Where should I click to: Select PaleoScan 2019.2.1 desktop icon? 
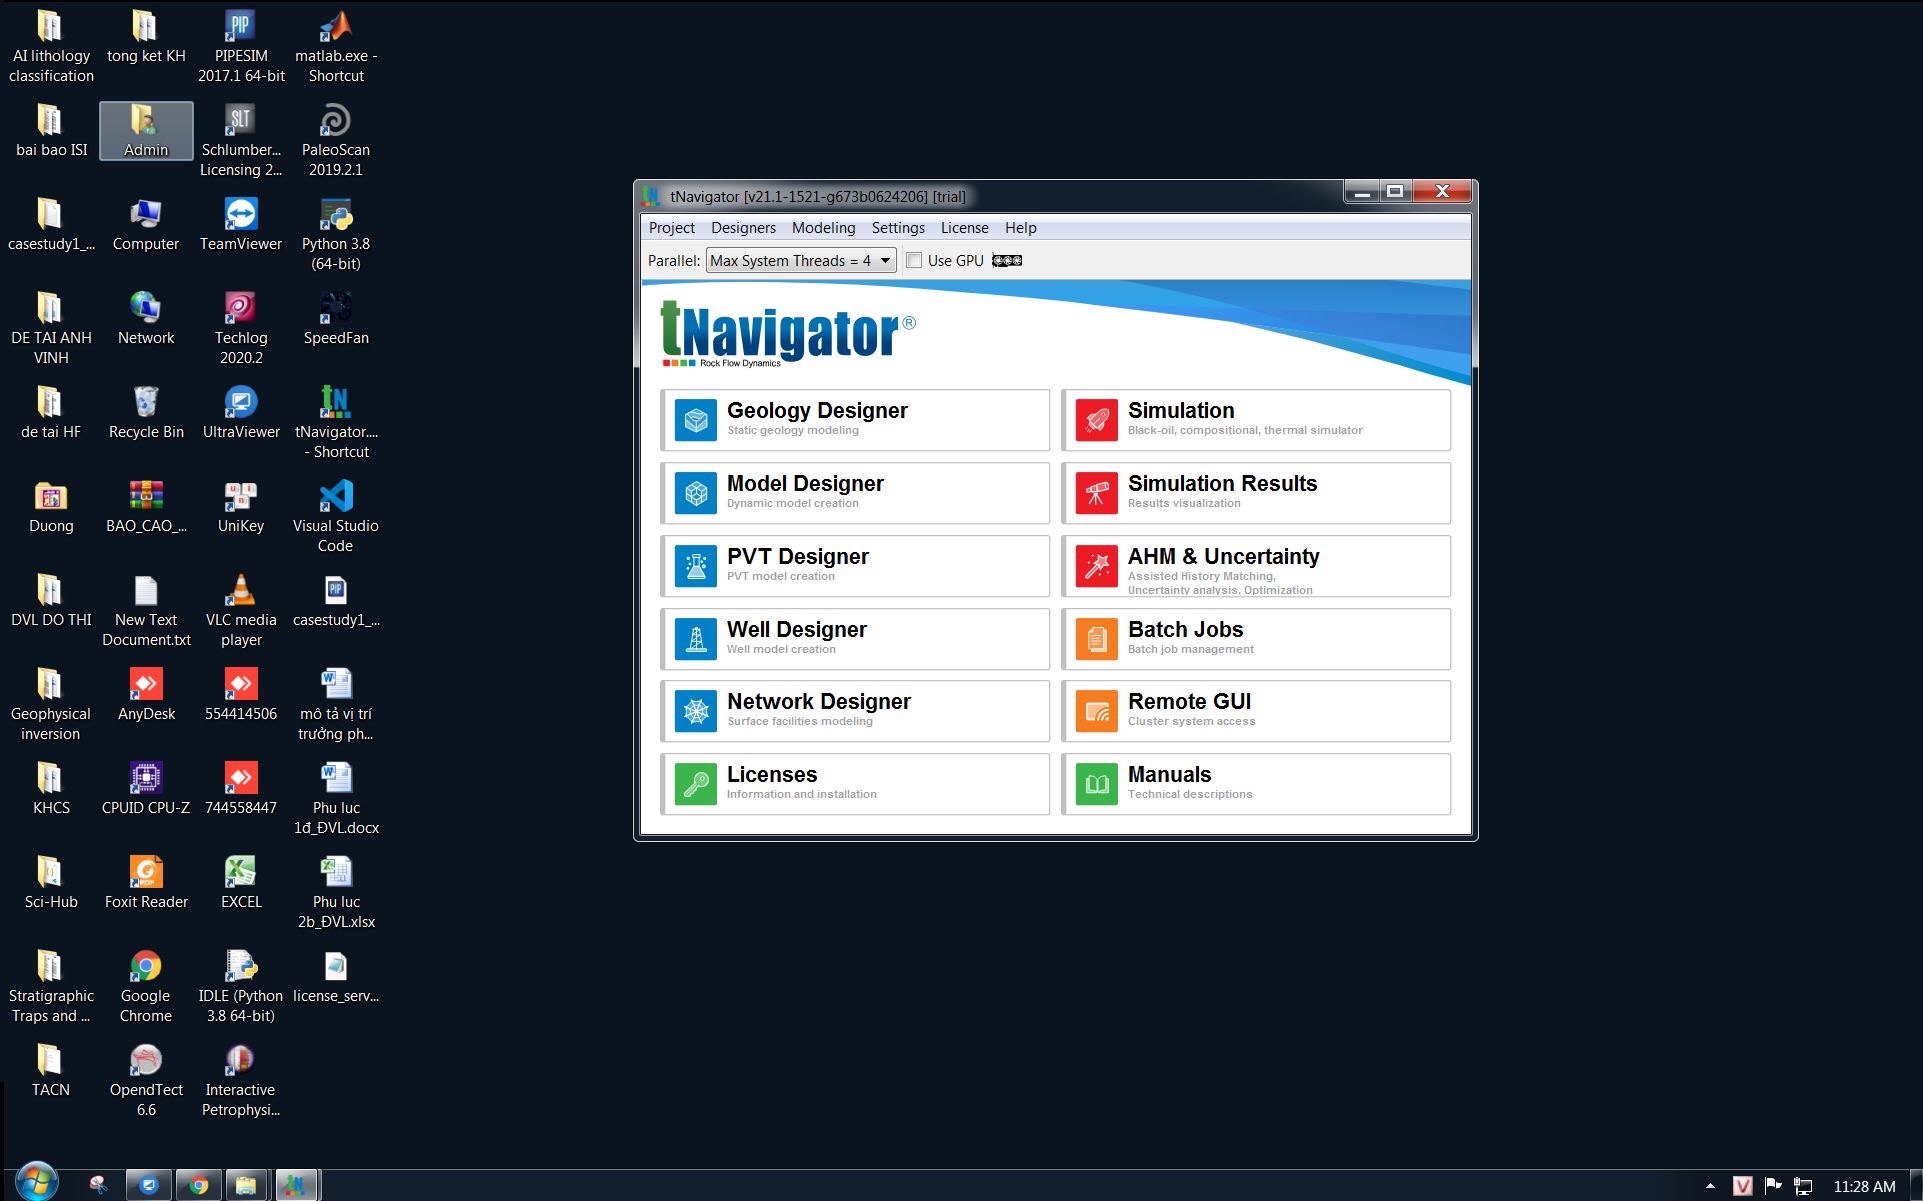[336, 141]
